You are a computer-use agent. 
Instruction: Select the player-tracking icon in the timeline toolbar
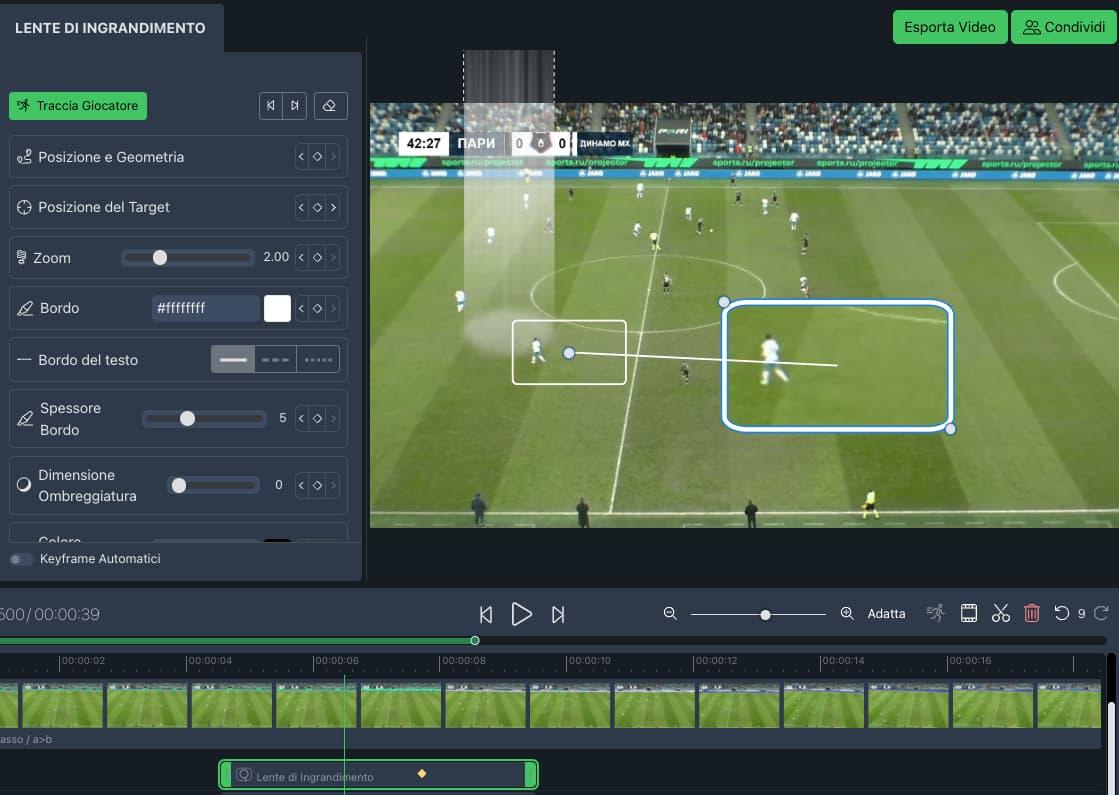click(x=935, y=612)
